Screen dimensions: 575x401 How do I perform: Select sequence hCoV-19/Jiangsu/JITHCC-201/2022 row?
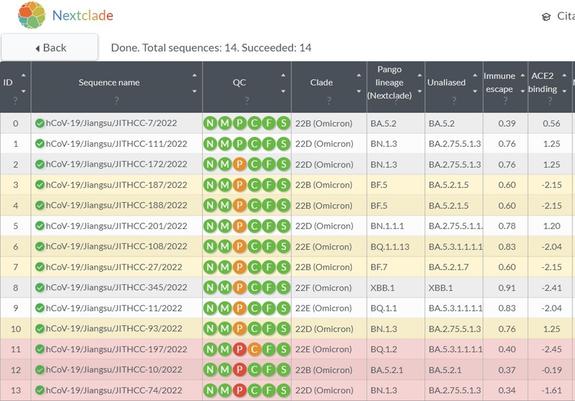click(x=288, y=226)
